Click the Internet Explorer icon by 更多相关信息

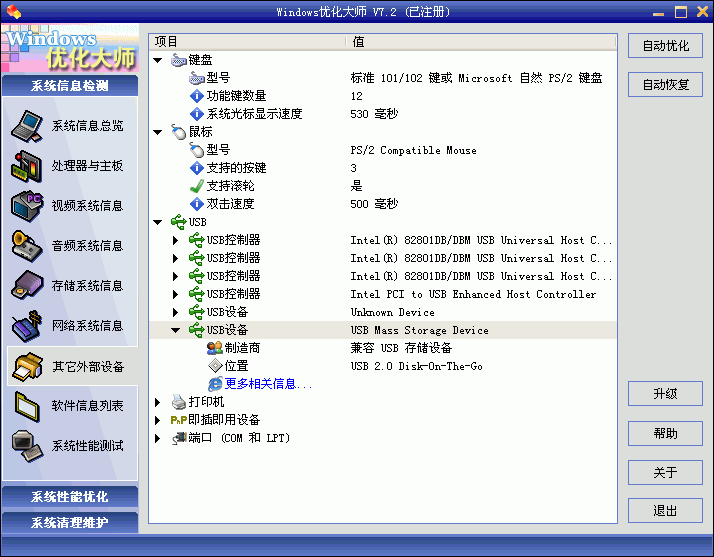[x=215, y=384]
